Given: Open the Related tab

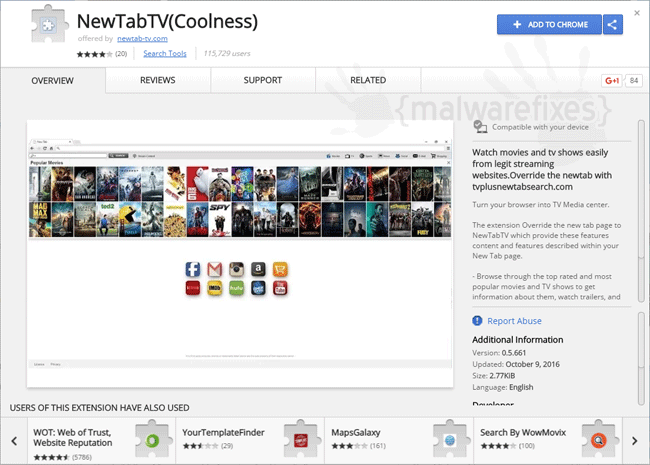Looking at the screenshot, I should click(368, 80).
